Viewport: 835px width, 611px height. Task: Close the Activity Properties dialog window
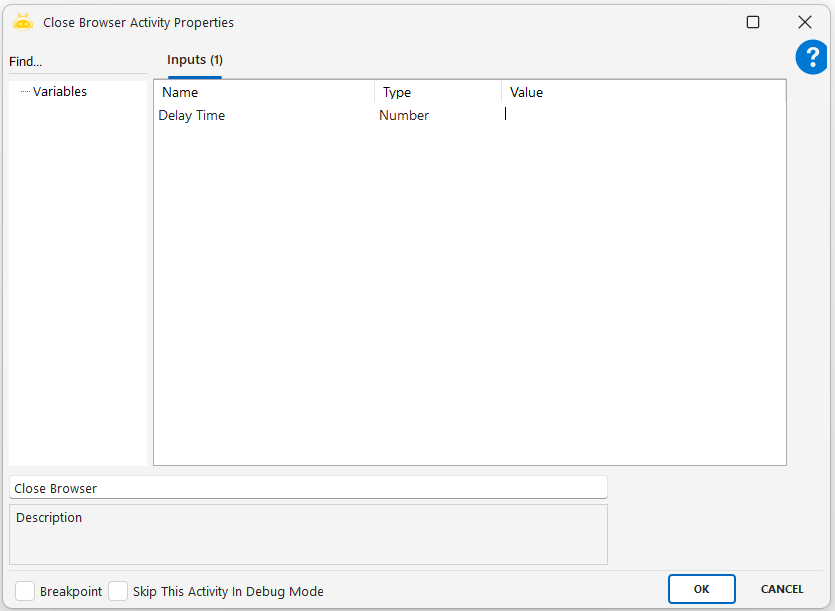pos(804,22)
